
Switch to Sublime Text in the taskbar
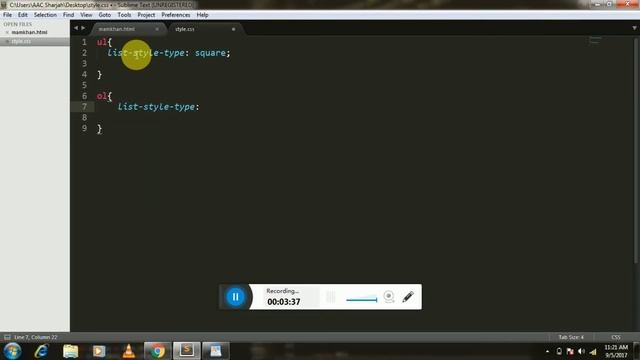click(x=187, y=351)
